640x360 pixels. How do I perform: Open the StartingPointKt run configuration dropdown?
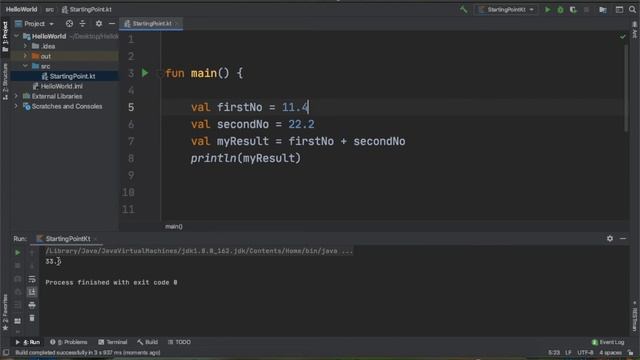(506, 9)
